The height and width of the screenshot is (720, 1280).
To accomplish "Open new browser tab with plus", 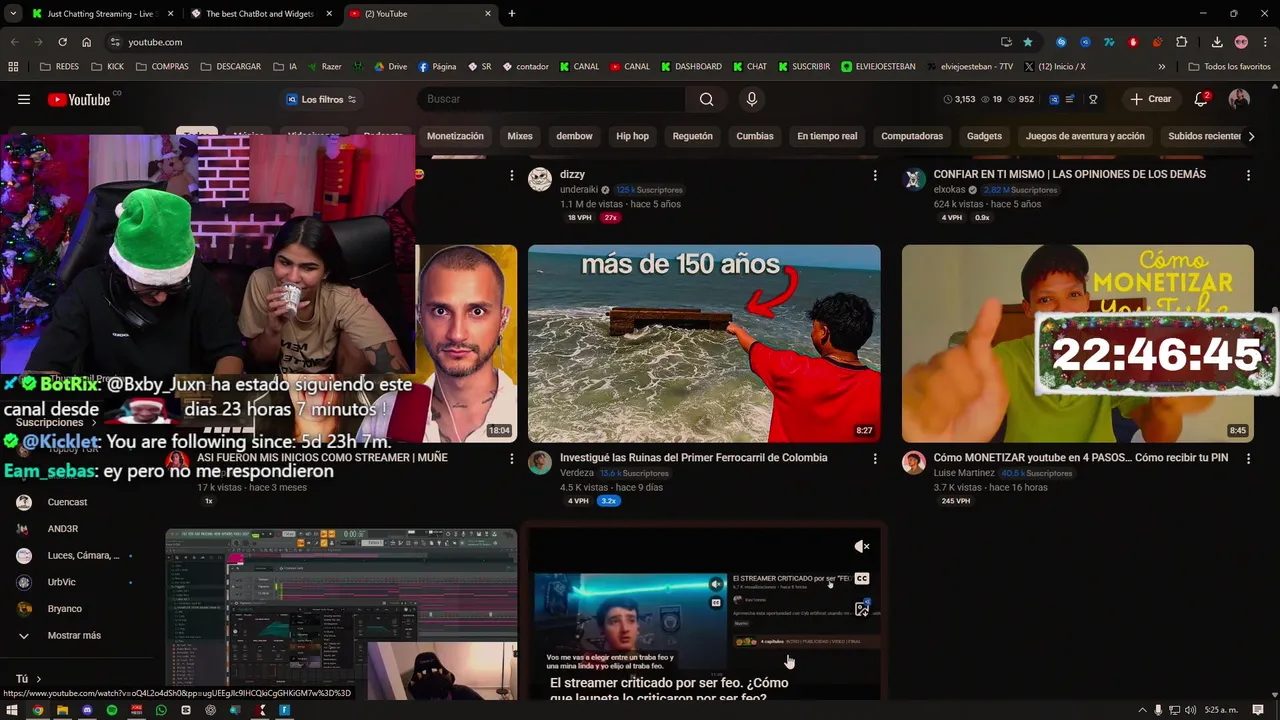I will [512, 14].
